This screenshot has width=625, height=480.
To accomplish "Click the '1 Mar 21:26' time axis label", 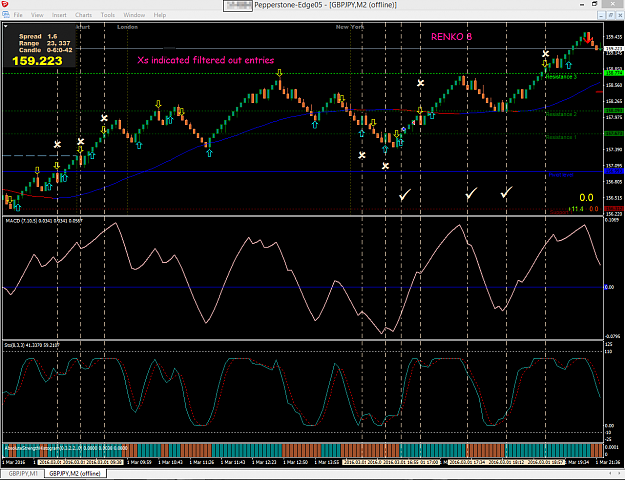I will coord(608,462).
